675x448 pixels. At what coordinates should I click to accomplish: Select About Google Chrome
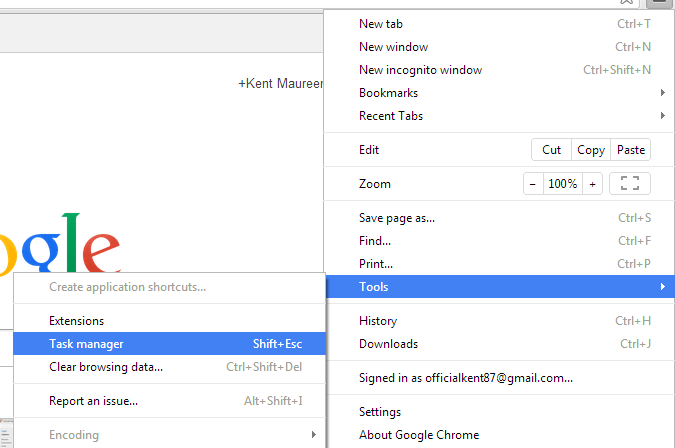499,435
